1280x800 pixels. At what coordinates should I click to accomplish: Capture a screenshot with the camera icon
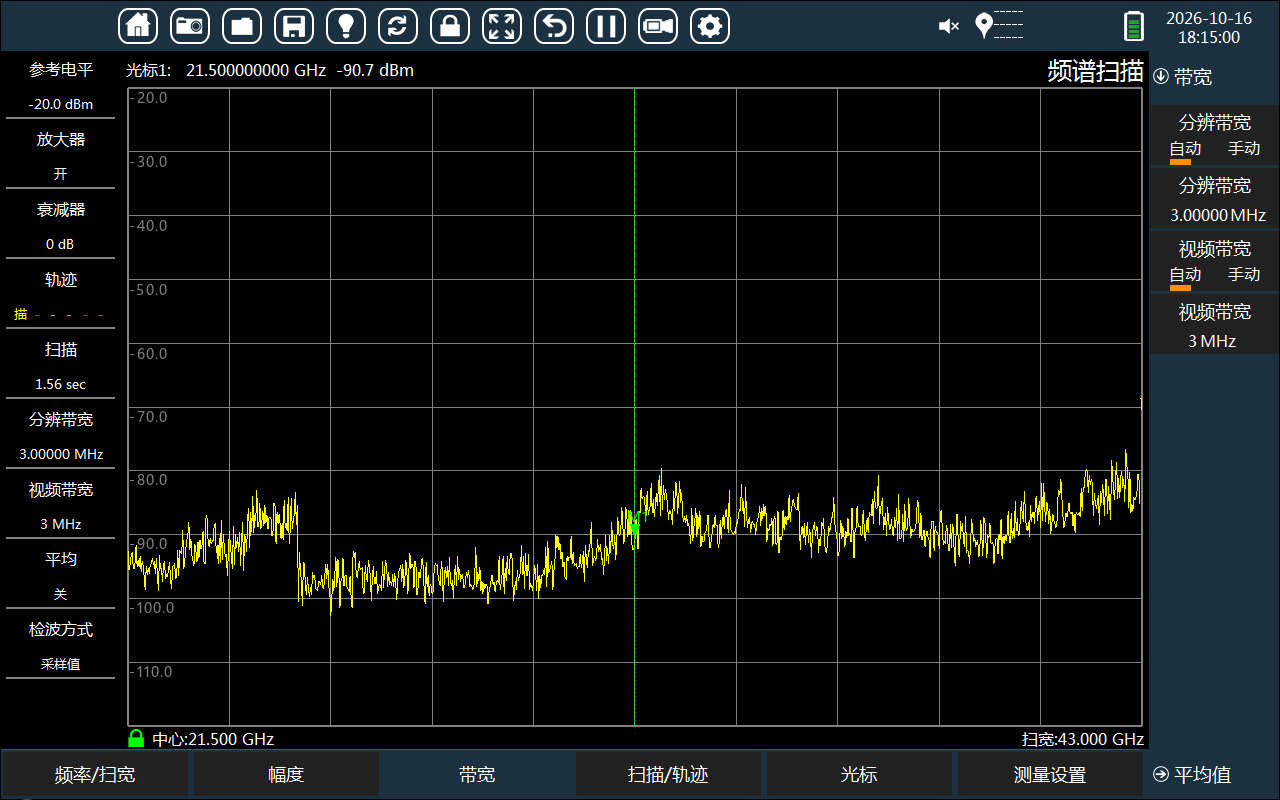[190, 26]
